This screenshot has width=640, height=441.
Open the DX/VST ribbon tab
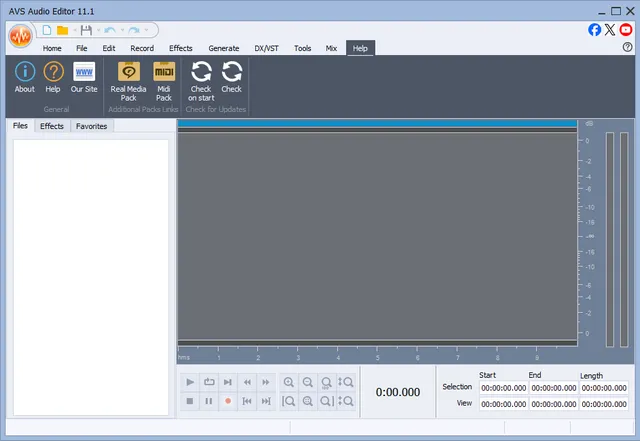pyautogui.click(x=267, y=48)
